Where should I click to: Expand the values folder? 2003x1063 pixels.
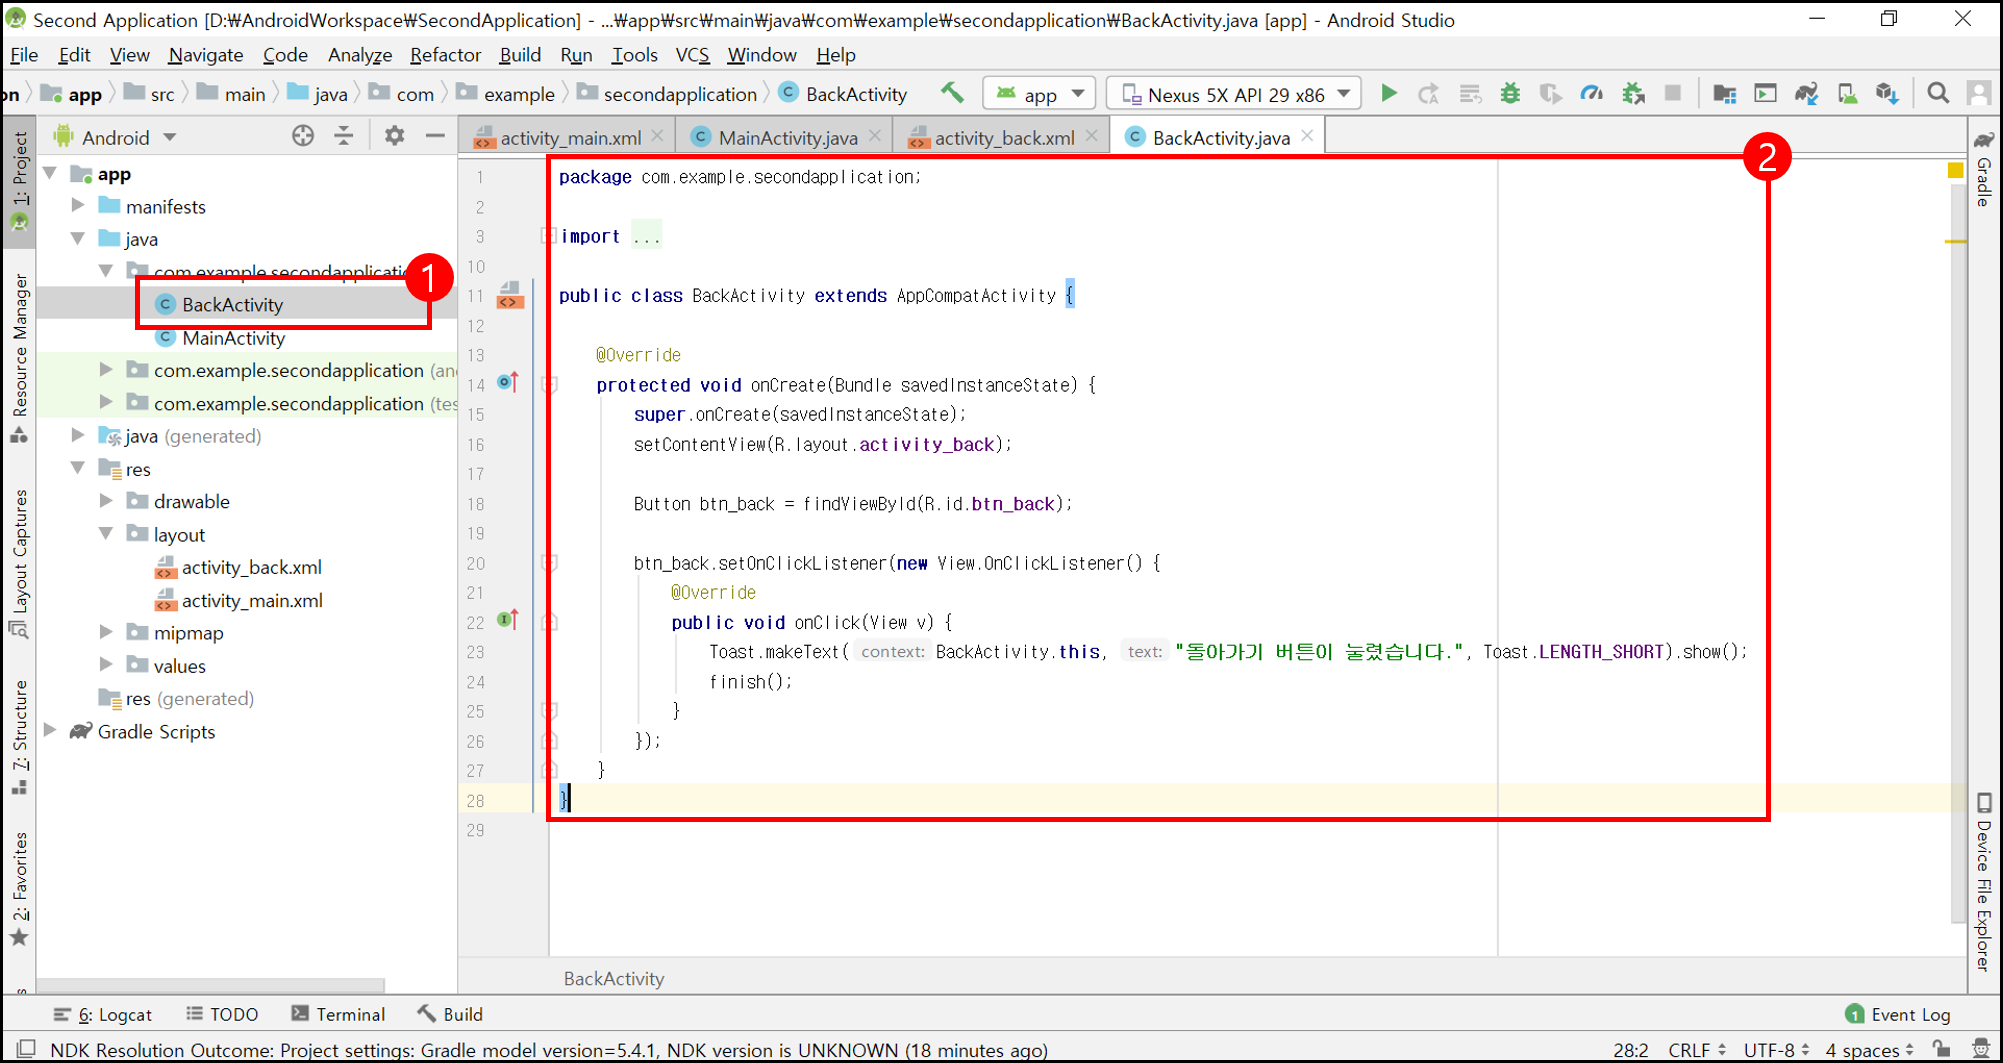click(106, 665)
